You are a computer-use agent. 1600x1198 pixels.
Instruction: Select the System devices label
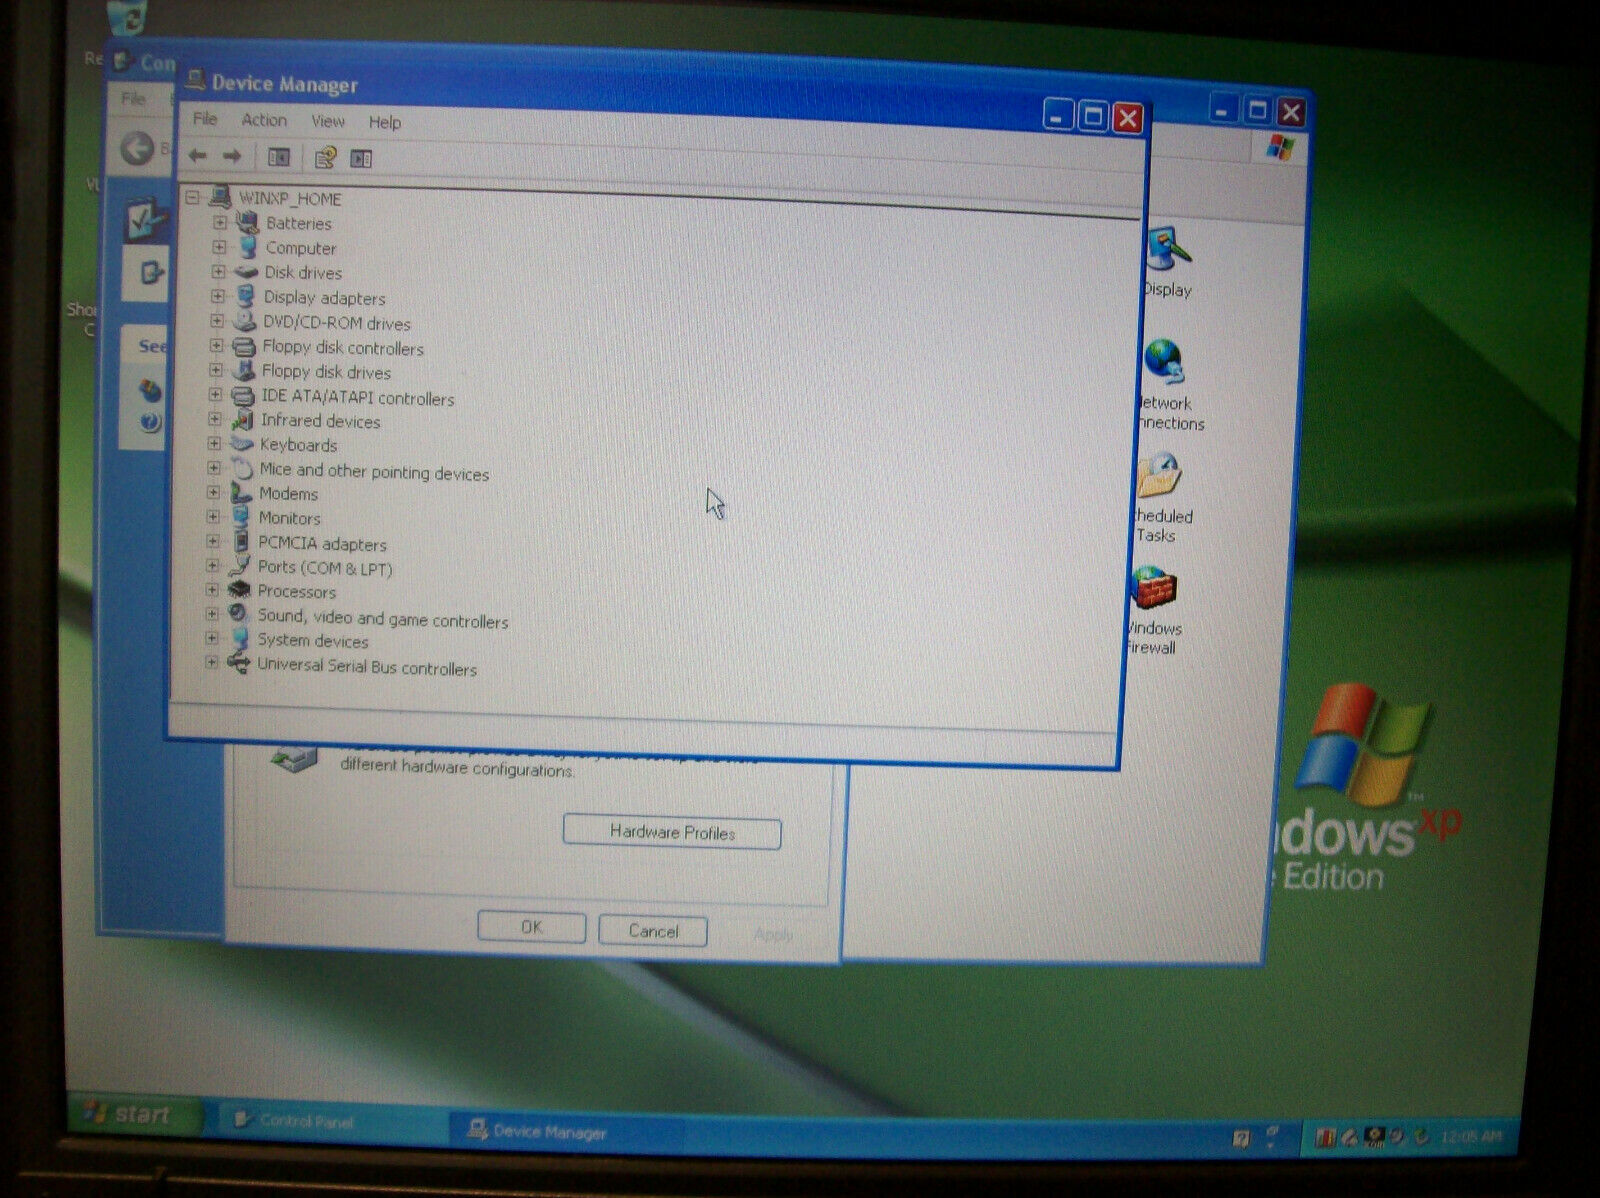pos(313,640)
